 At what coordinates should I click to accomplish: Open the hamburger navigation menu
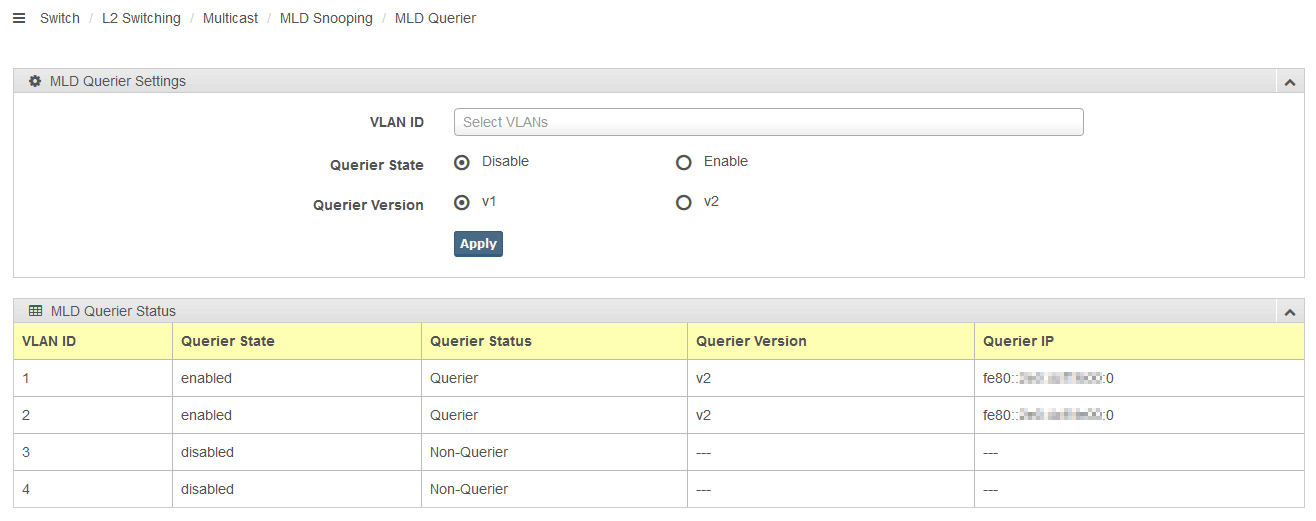coord(19,19)
